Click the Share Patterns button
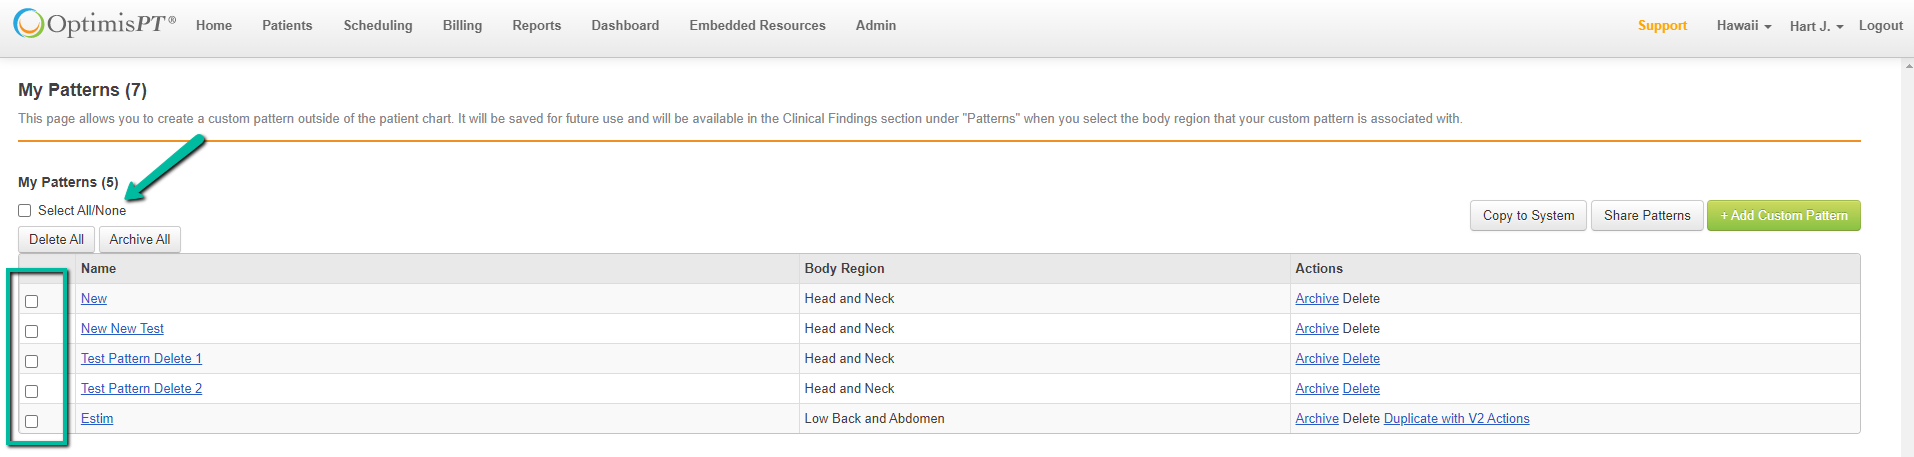 [1647, 216]
